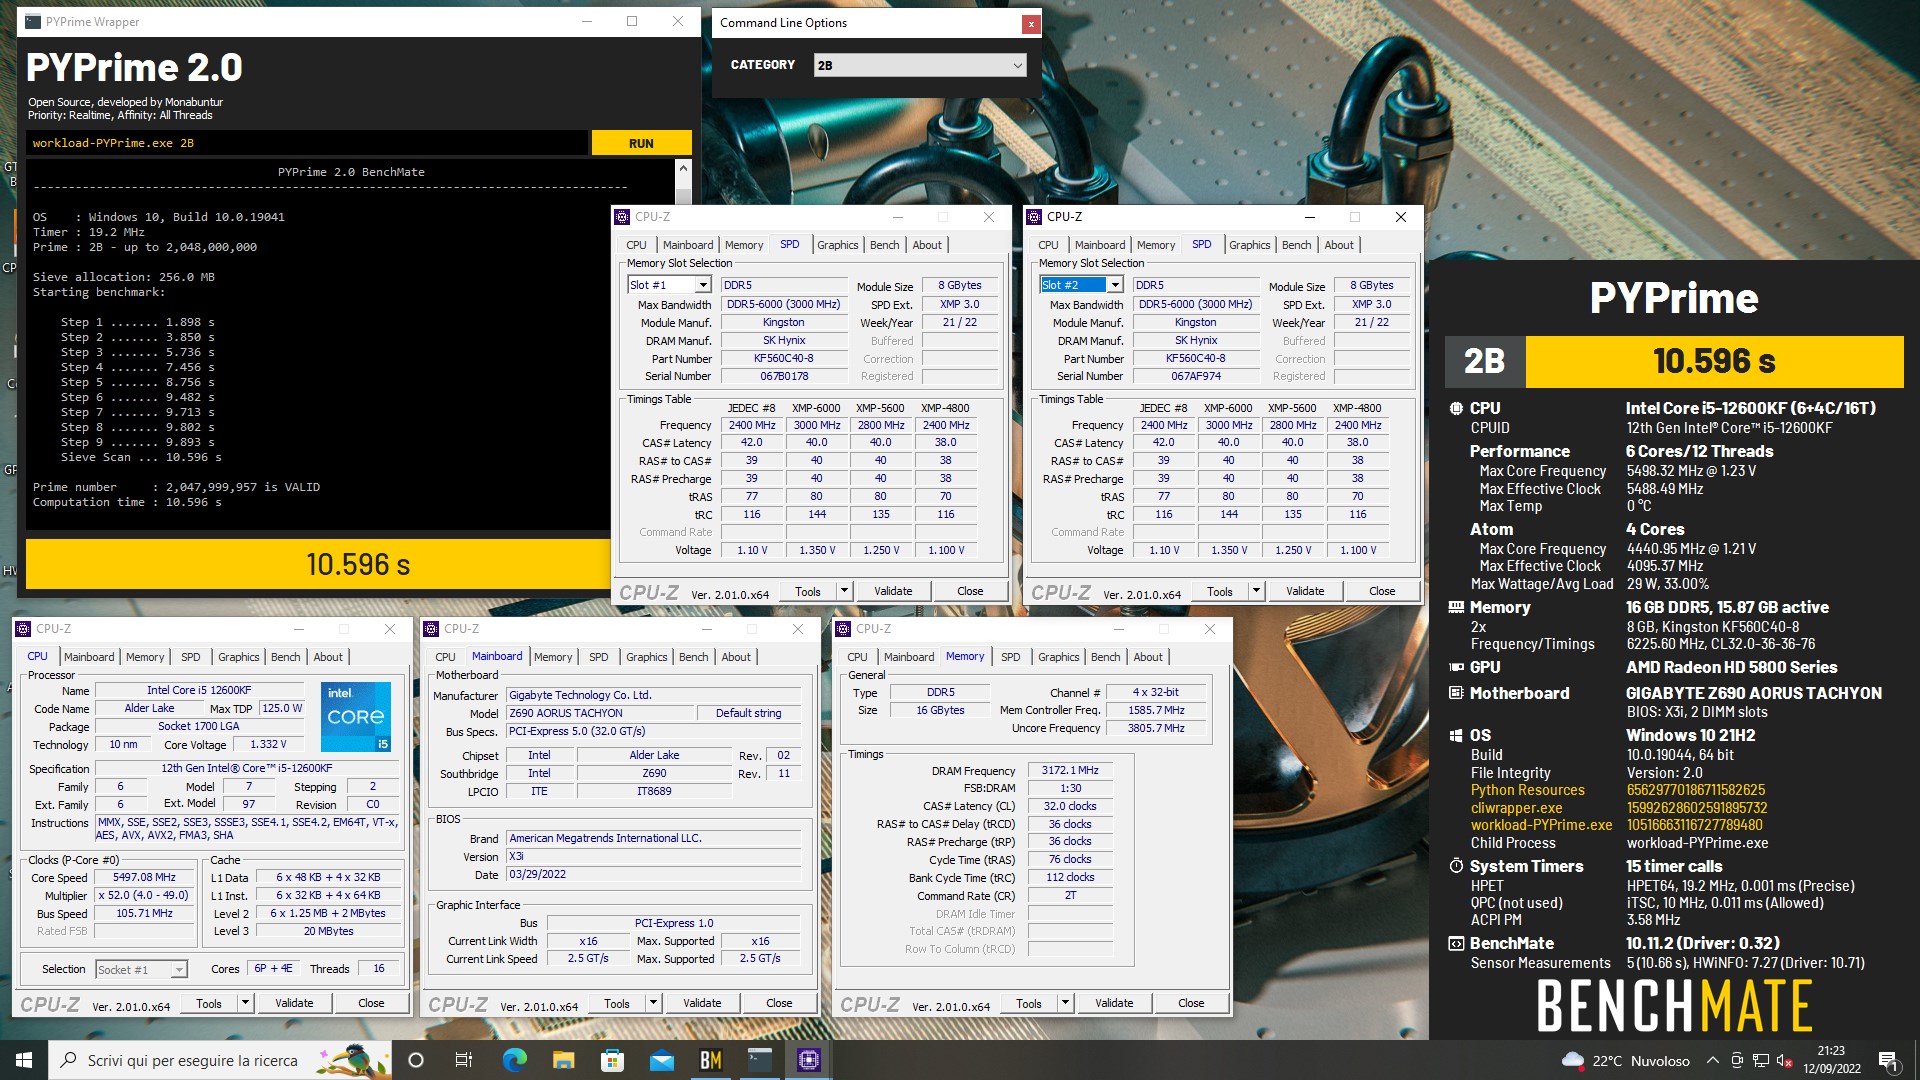Open Task View on the taskbar

[463, 1060]
